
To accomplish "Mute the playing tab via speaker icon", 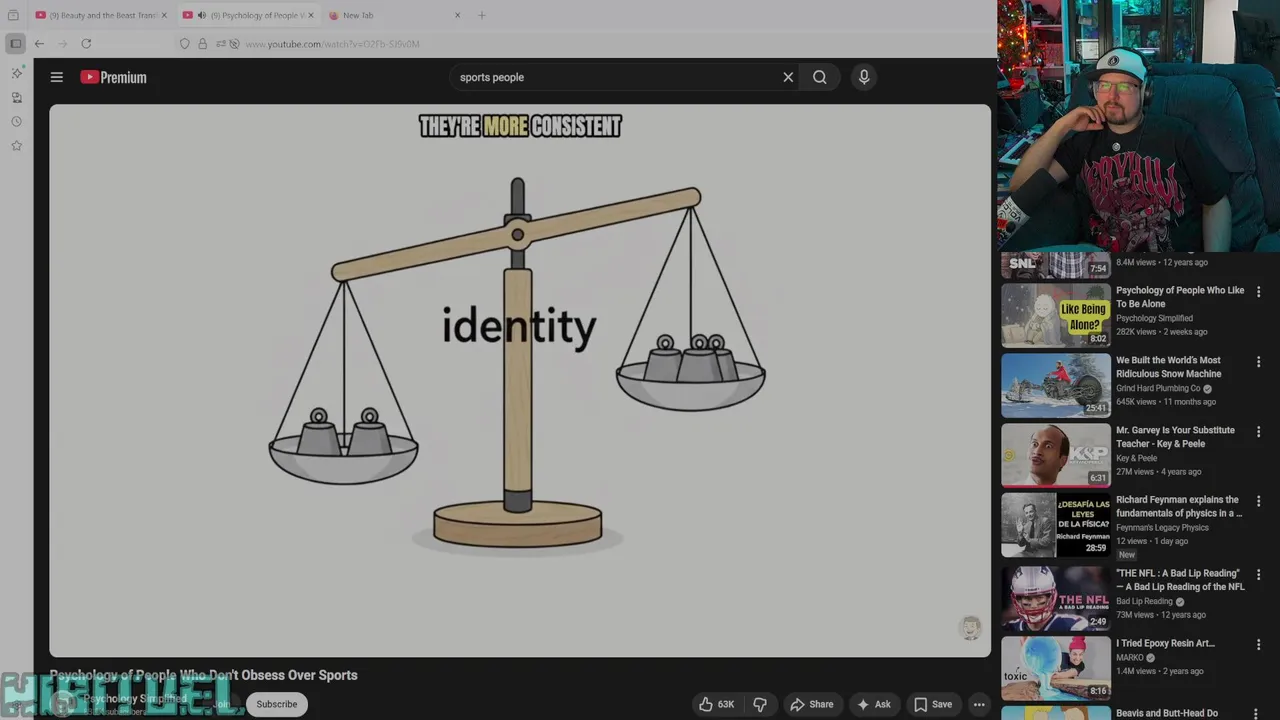I will (202, 15).
